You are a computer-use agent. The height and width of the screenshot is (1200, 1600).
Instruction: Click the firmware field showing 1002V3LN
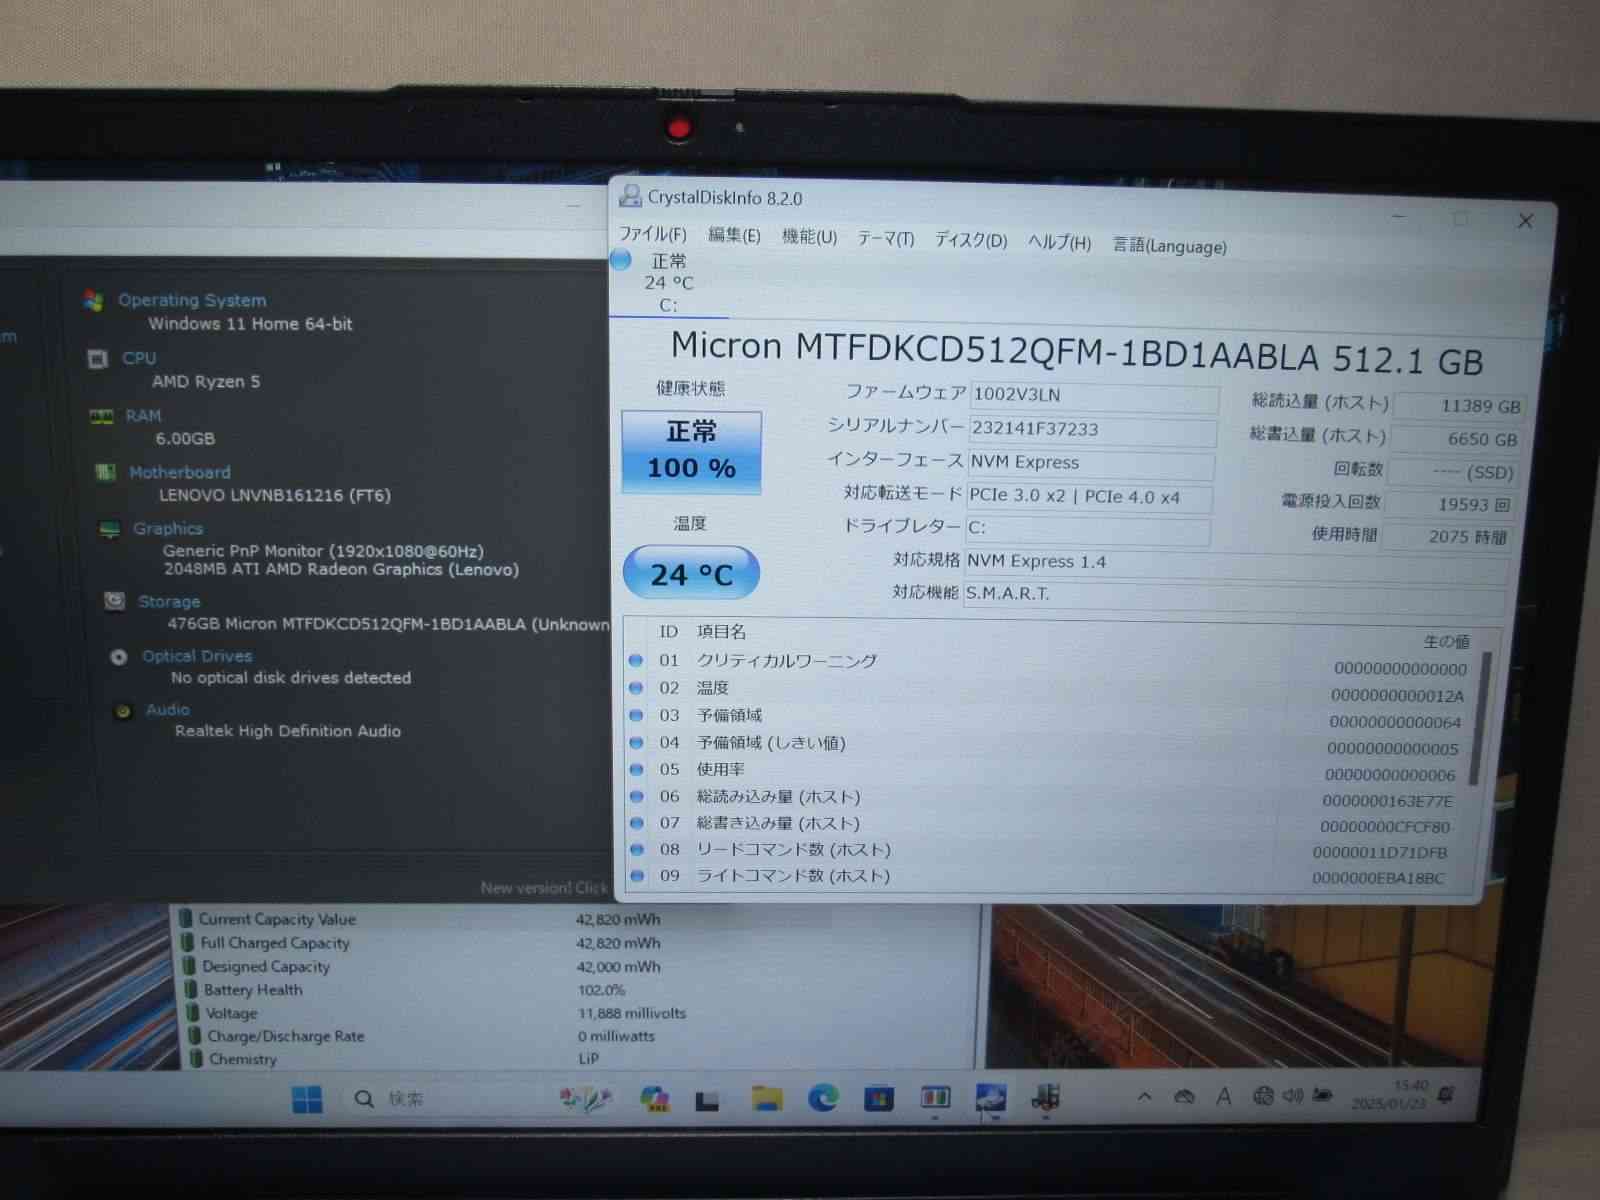[1094, 396]
